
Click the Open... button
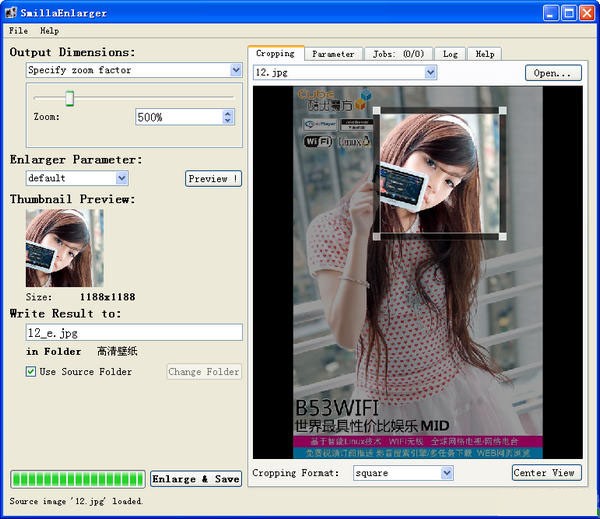pos(553,73)
